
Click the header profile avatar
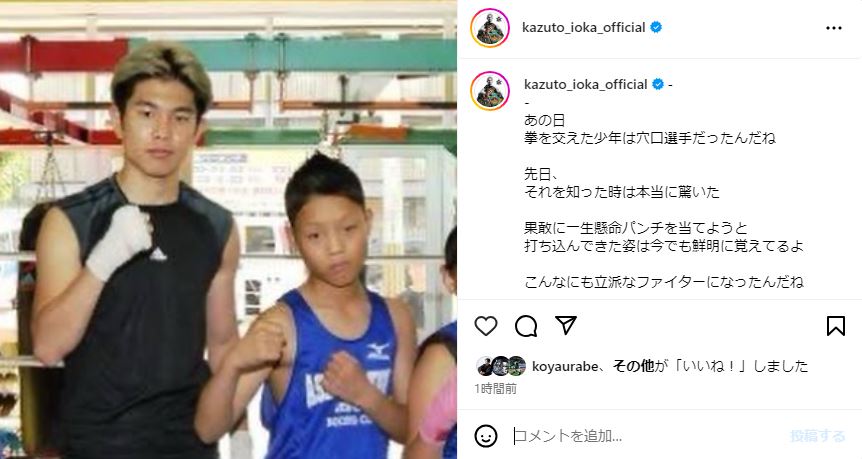click(490, 27)
